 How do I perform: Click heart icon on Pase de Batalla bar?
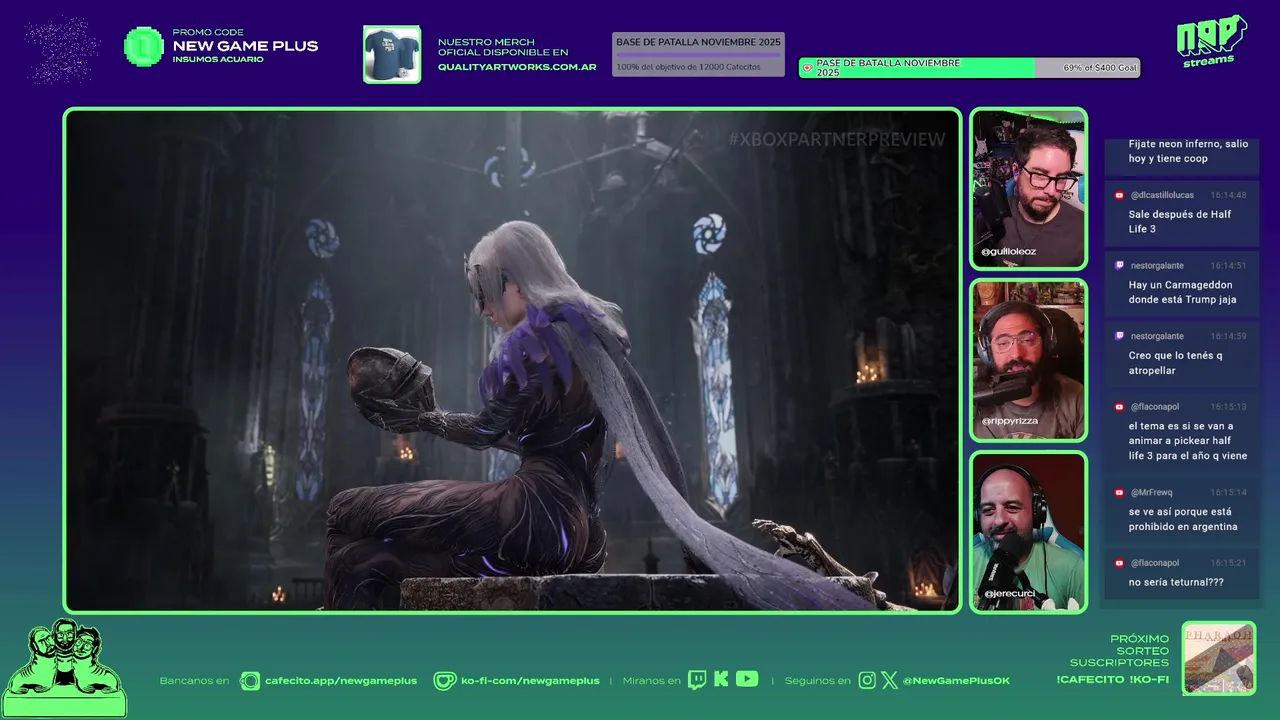click(x=807, y=68)
